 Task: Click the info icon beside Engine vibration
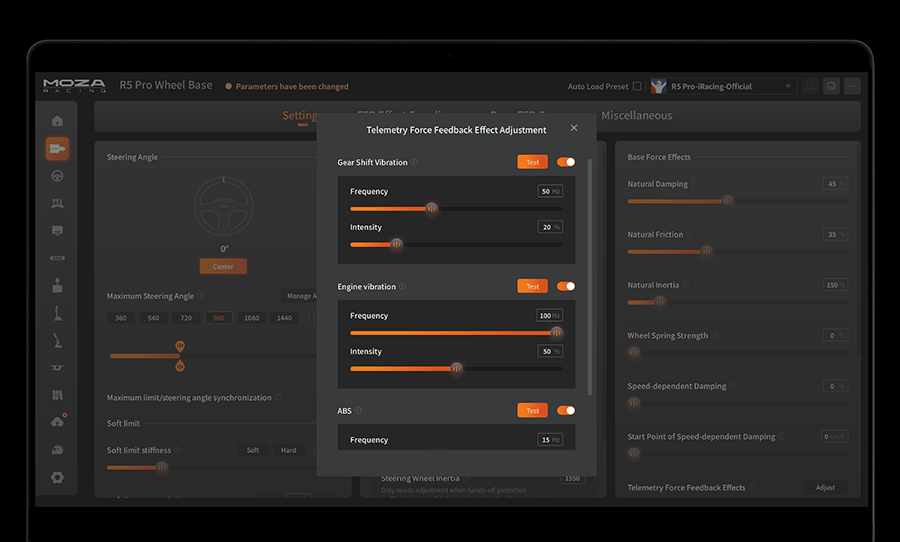tap(402, 287)
